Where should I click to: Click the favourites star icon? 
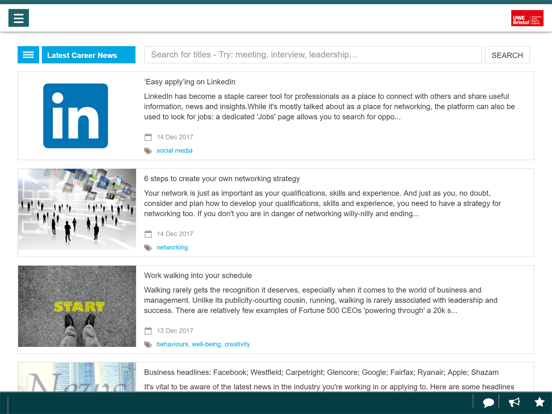539,402
